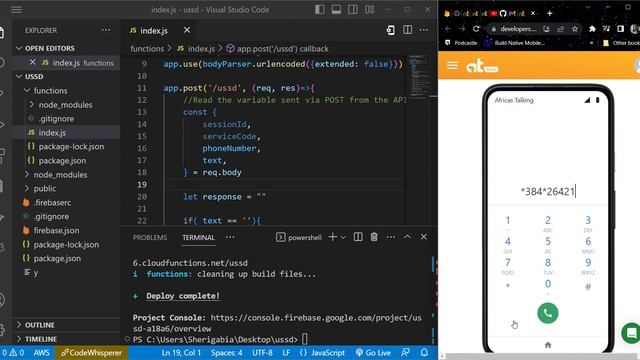Tap the # key on keypad
Screen dimensions: 640x360
(x=588, y=287)
